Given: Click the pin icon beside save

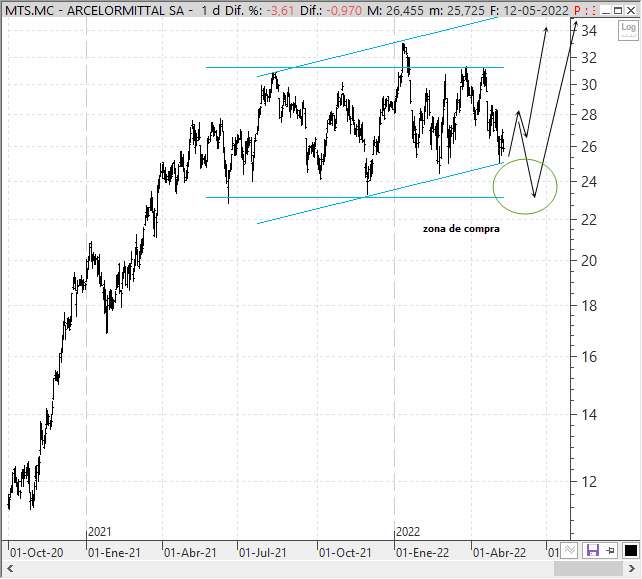Looking at the screenshot, I should (x=610, y=550).
